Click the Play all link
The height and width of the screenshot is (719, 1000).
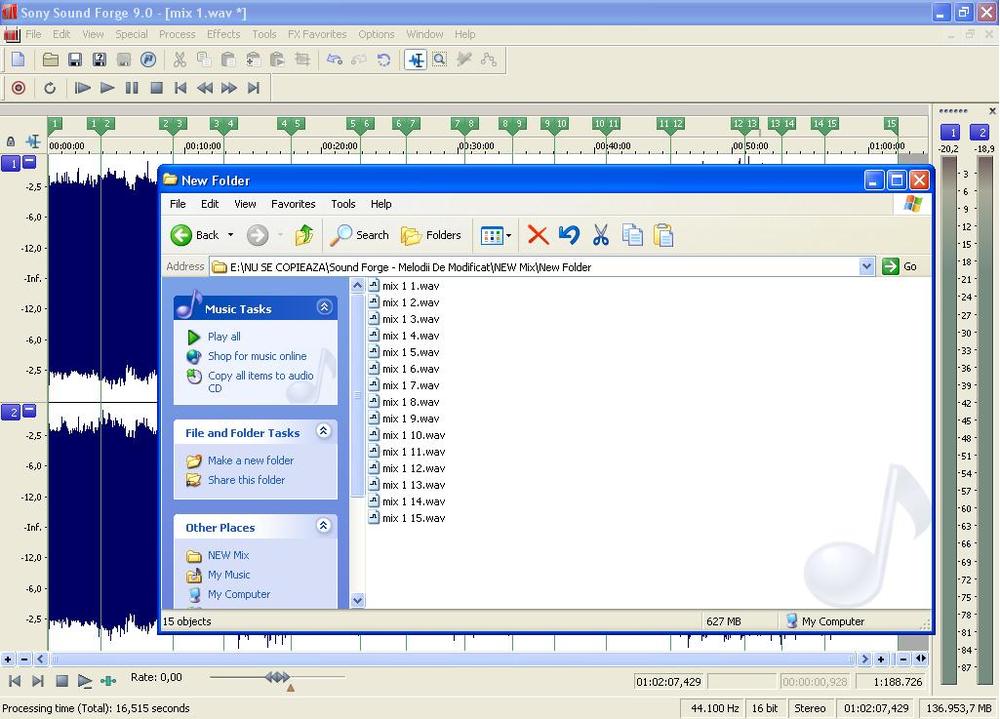pyautogui.click(x=224, y=336)
